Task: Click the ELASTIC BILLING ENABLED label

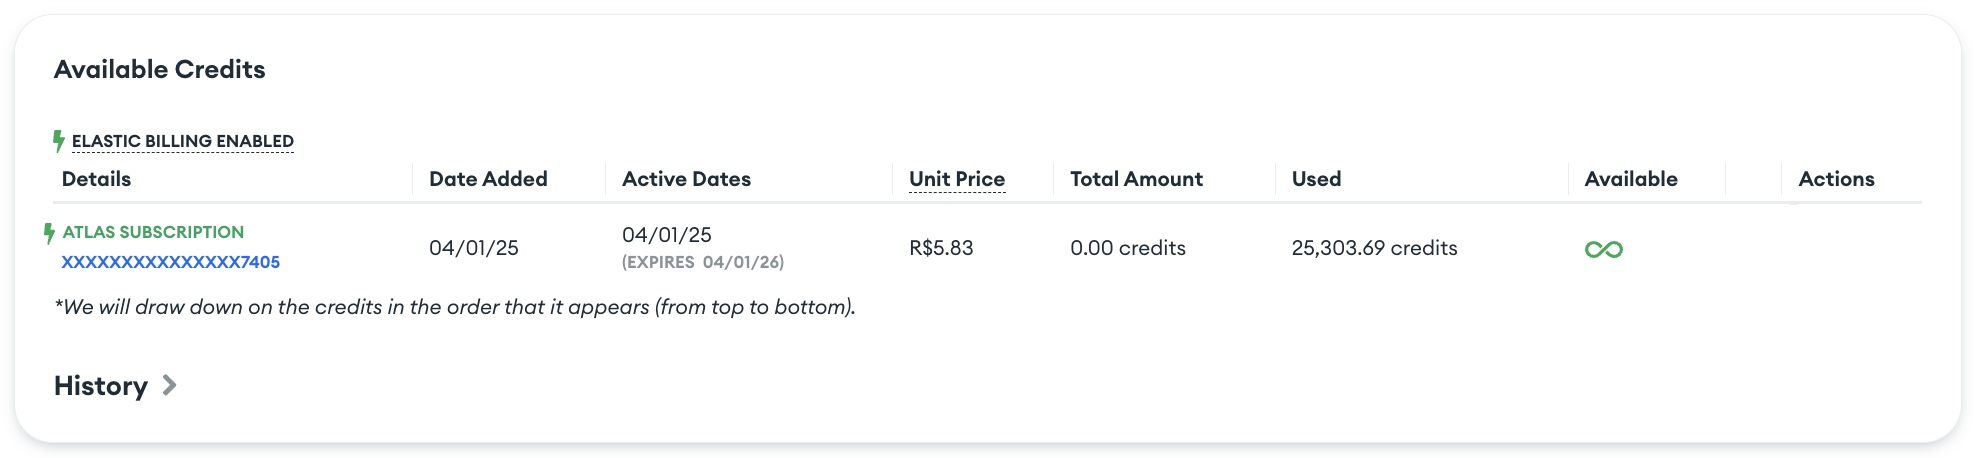Action: 183,141
